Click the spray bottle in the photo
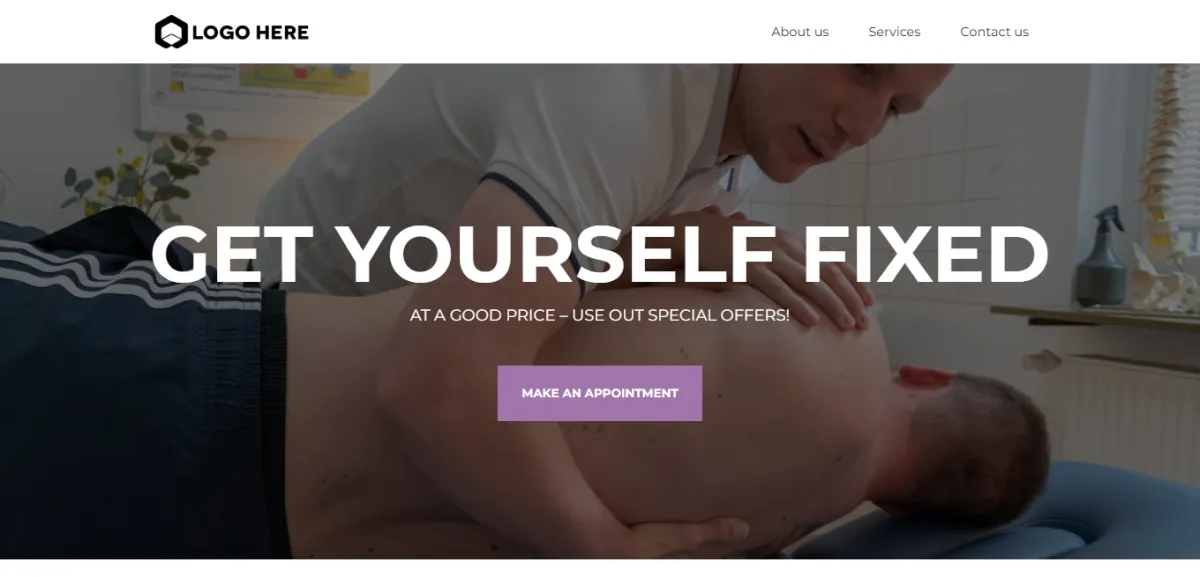This screenshot has width=1200, height=577. (1099, 258)
